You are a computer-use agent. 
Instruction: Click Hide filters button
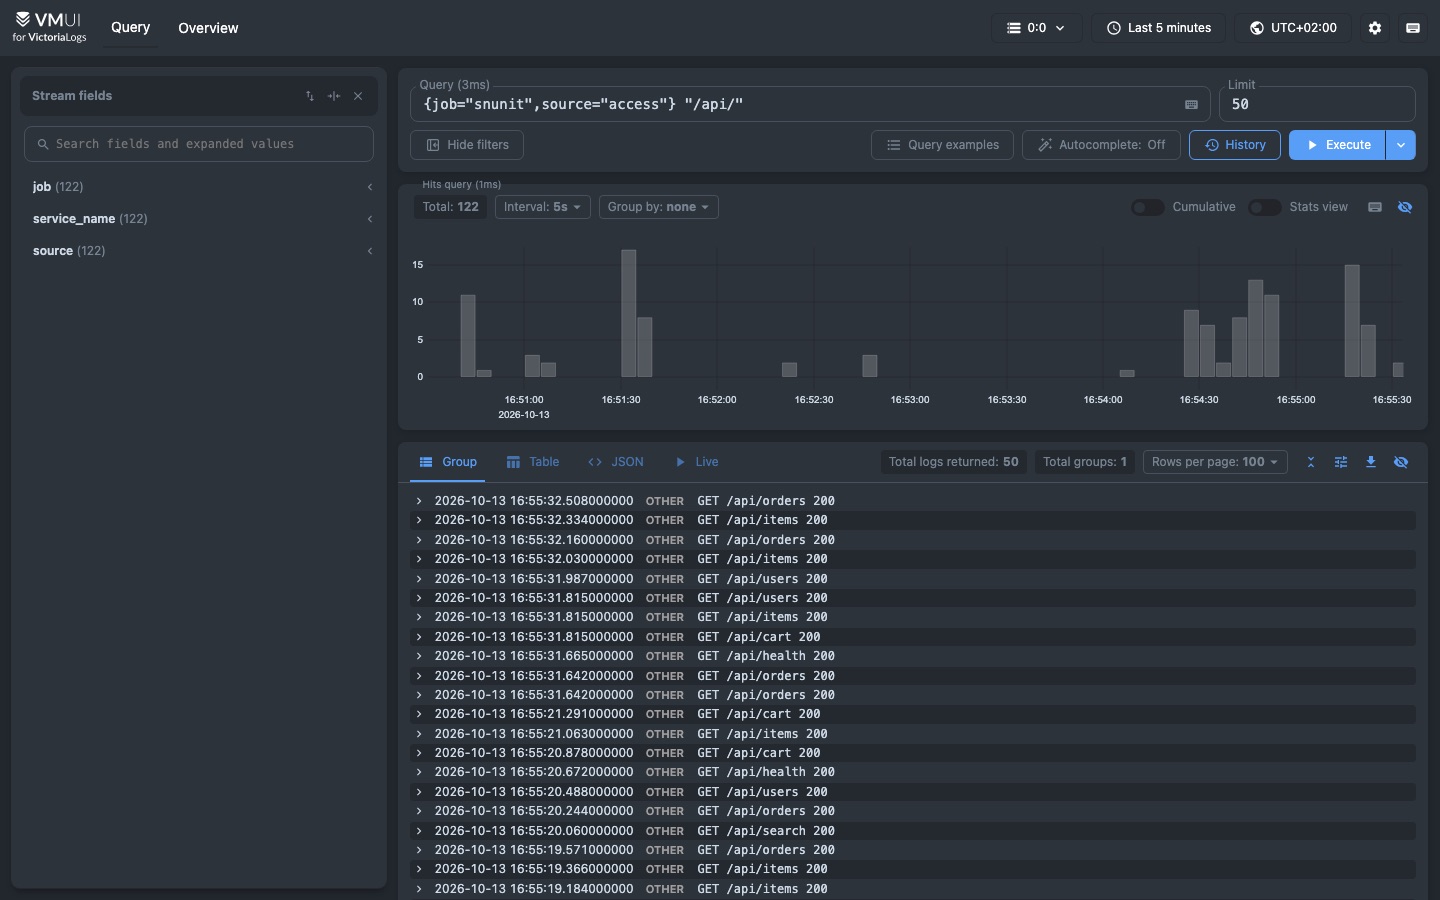467,145
